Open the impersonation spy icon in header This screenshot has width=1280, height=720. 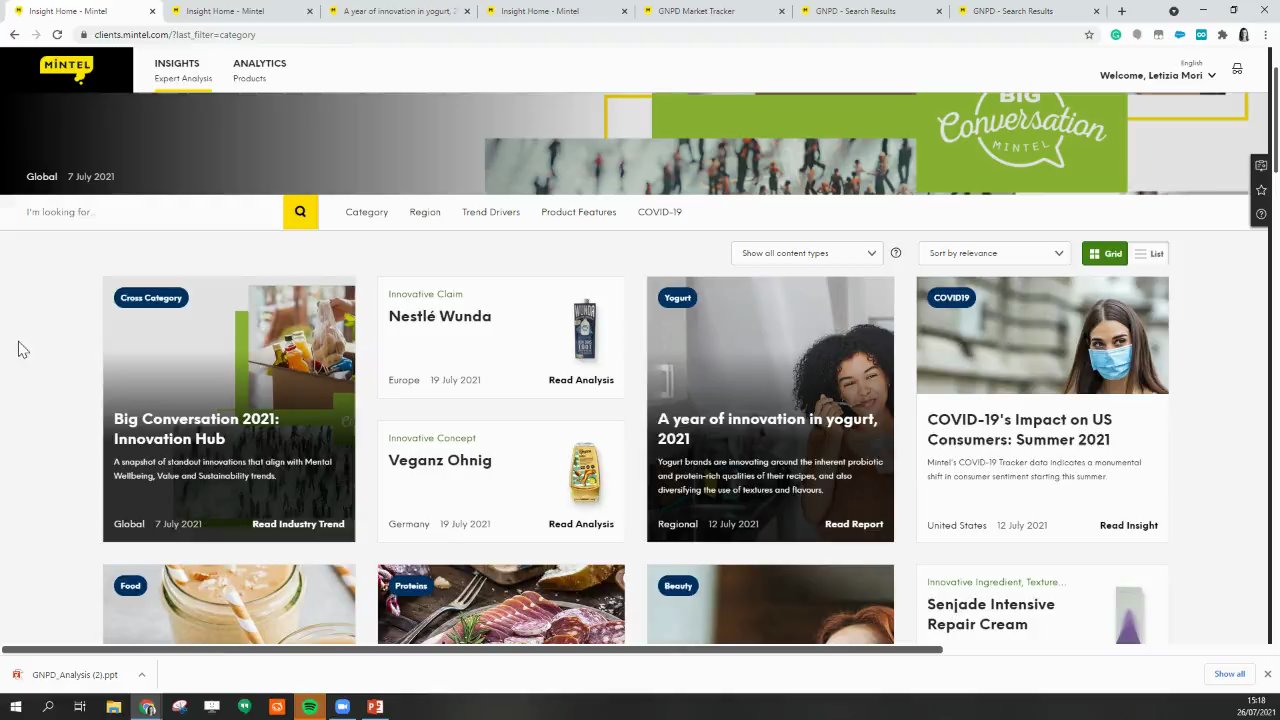click(x=1237, y=69)
